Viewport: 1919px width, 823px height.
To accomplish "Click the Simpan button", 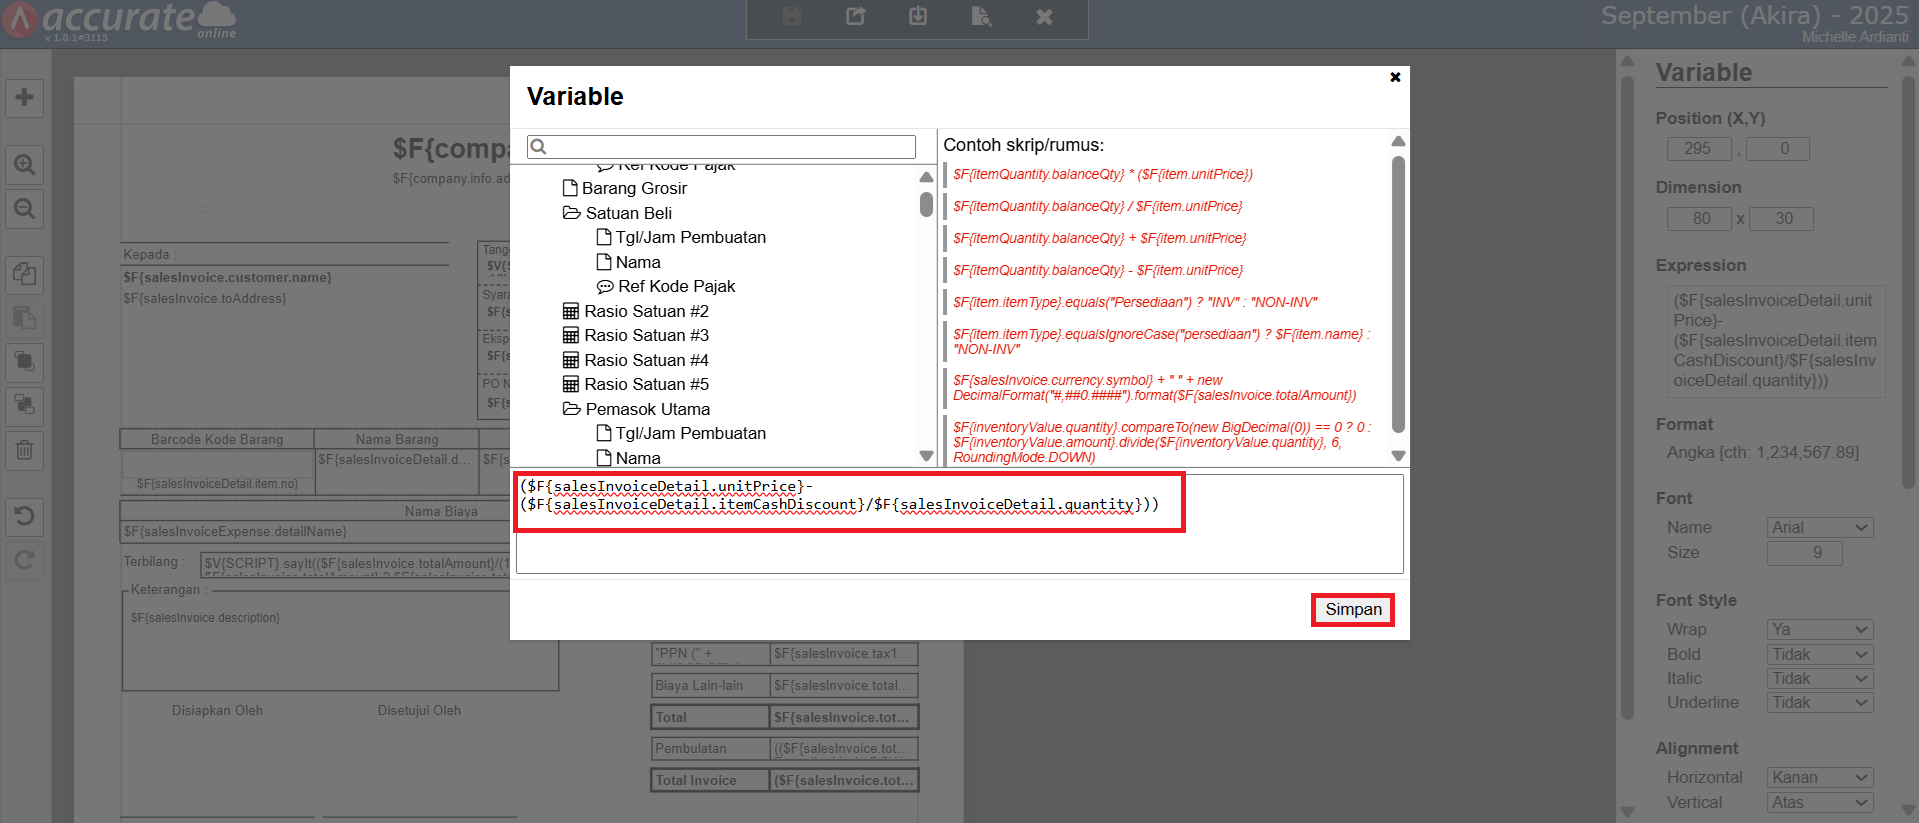I will [x=1352, y=609].
